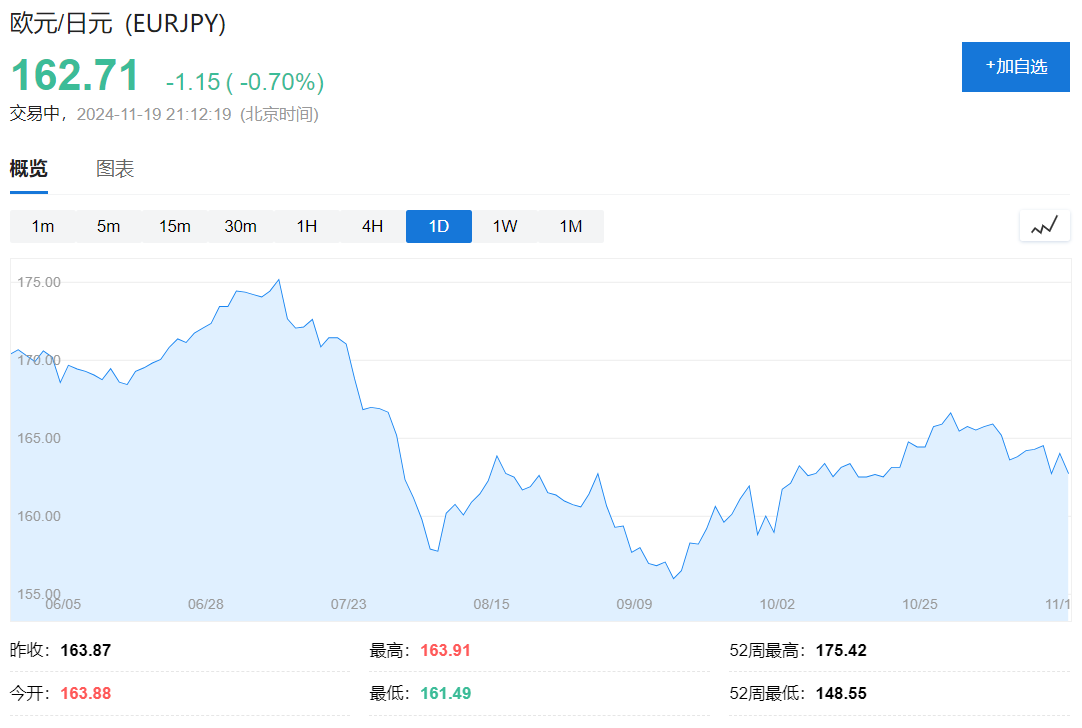Select the 1D timeframe button

click(438, 226)
